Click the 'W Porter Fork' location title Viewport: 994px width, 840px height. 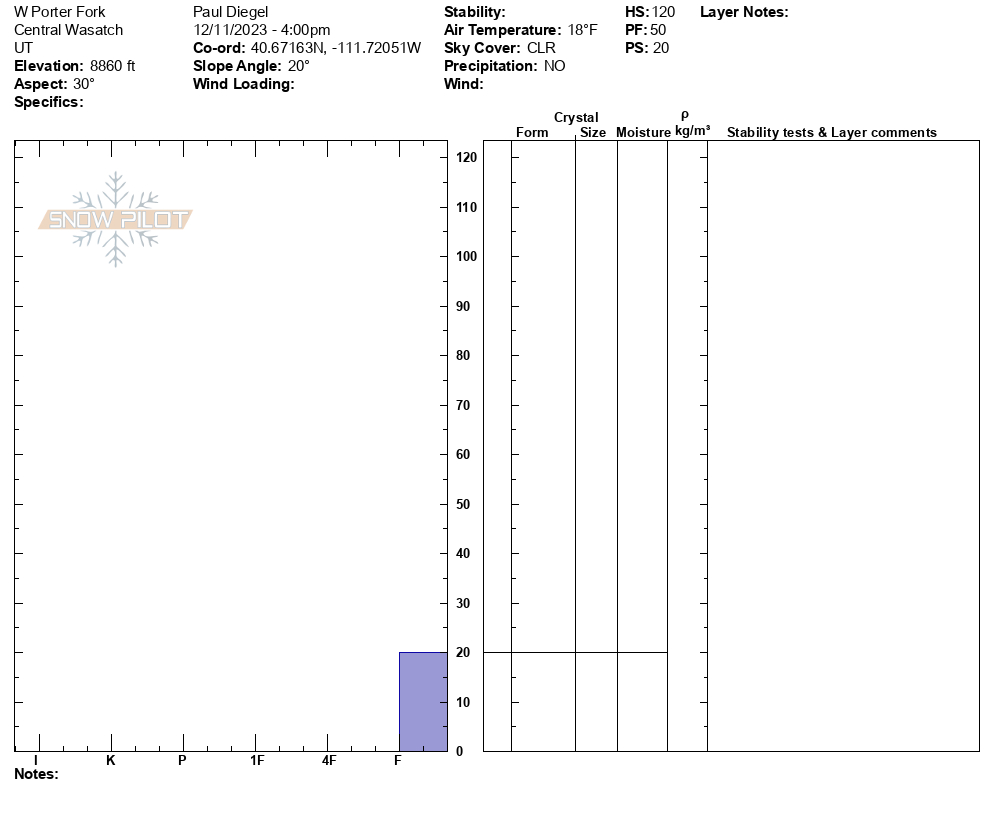(60, 12)
